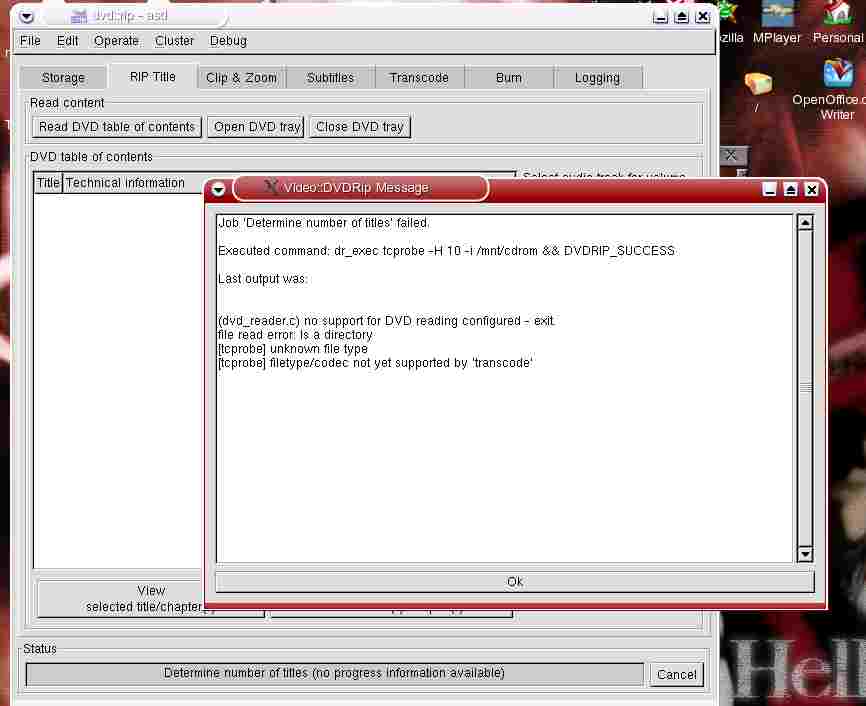The height and width of the screenshot is (706, 866).
Task: Open the Cluster menu
Action: point(174,41)
